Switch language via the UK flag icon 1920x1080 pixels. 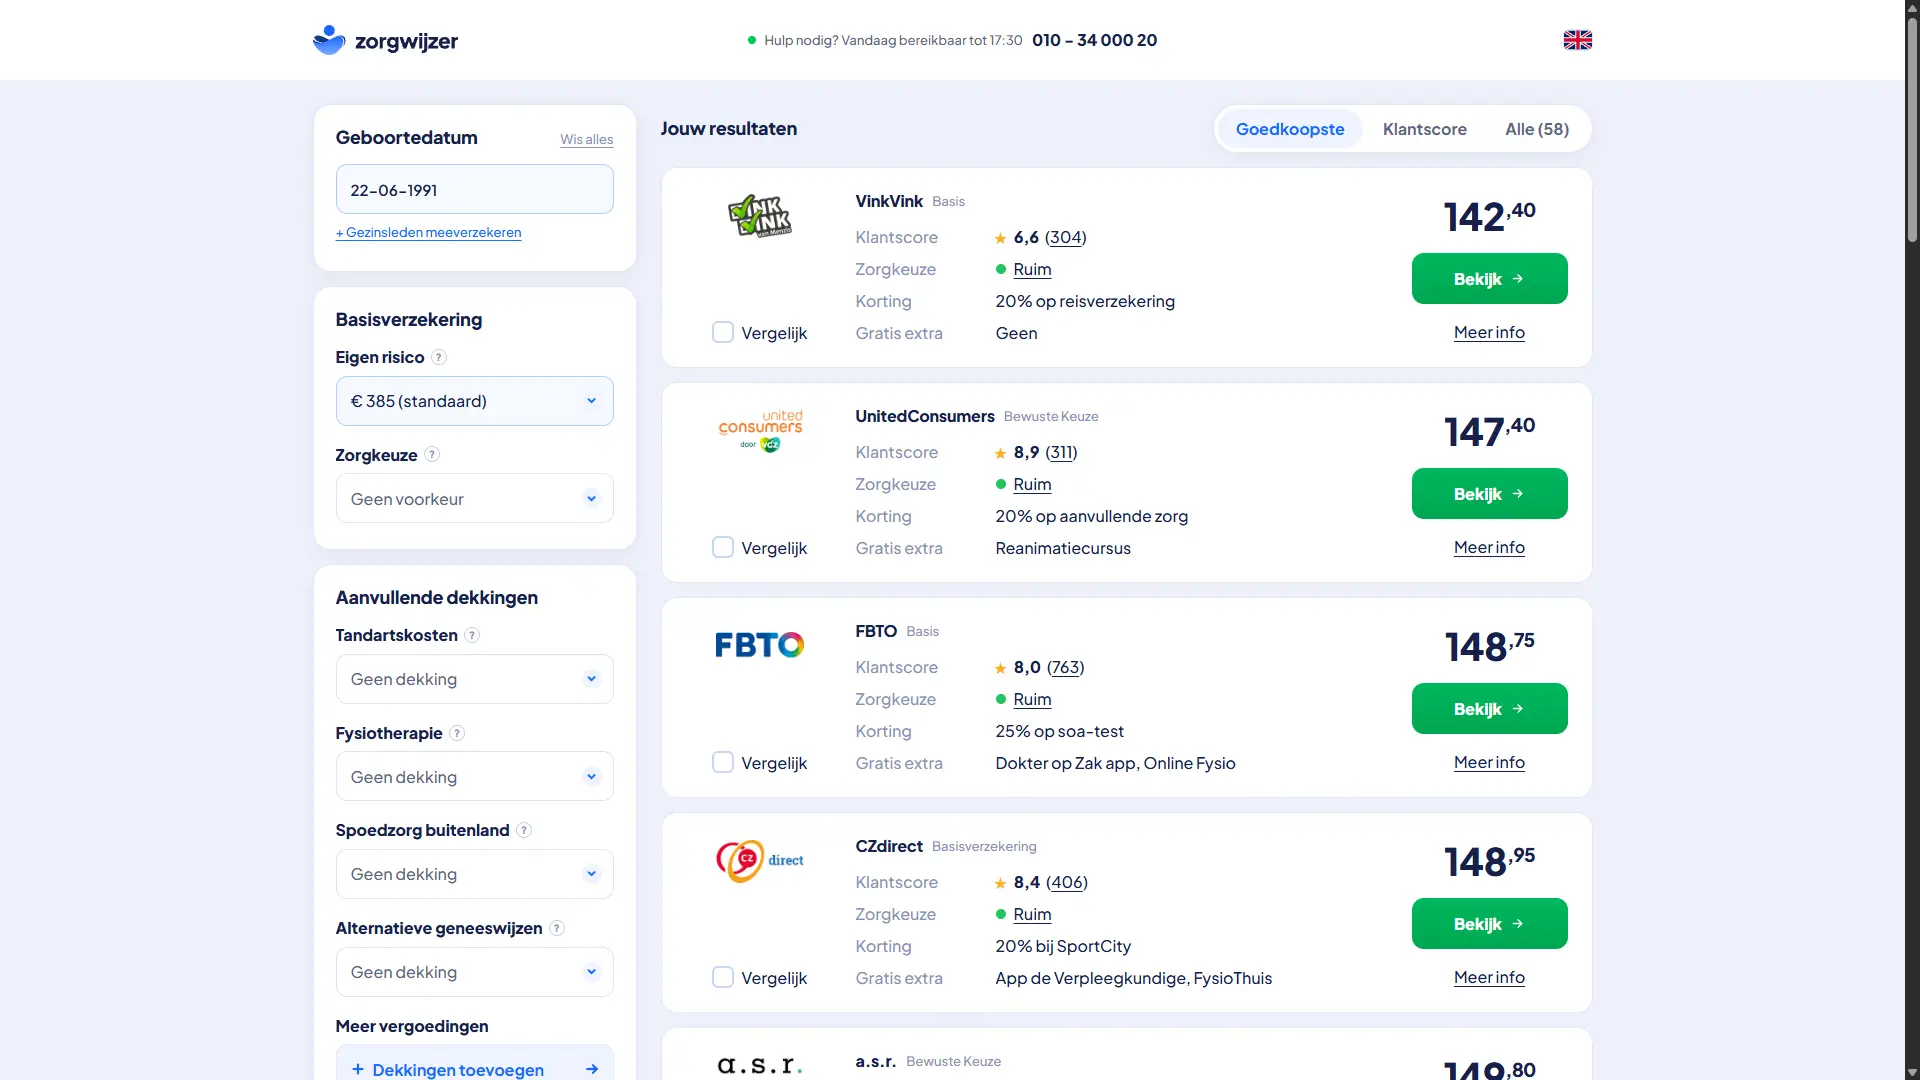pos(1577,40)
